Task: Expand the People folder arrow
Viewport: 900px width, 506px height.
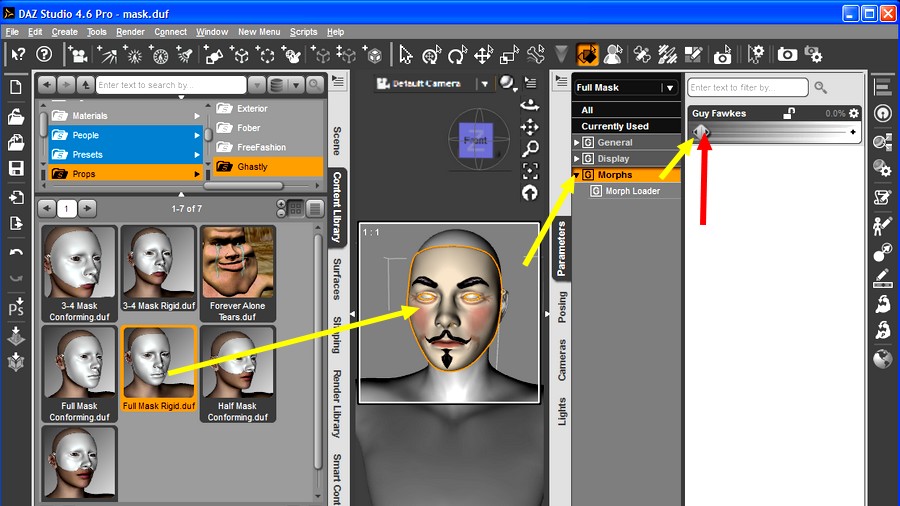Action: point(197,135)
